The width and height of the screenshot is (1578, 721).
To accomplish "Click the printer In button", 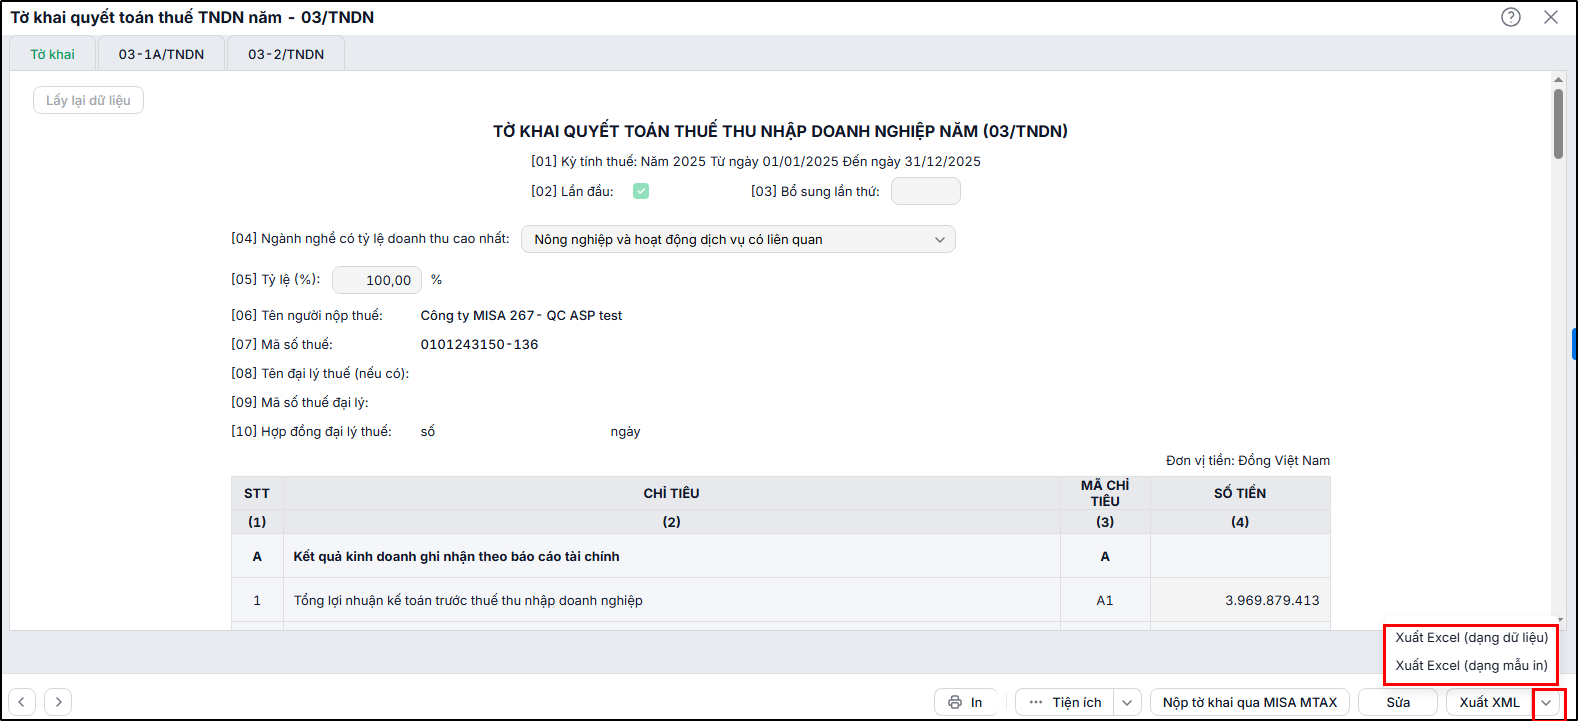I will (965, 702).
